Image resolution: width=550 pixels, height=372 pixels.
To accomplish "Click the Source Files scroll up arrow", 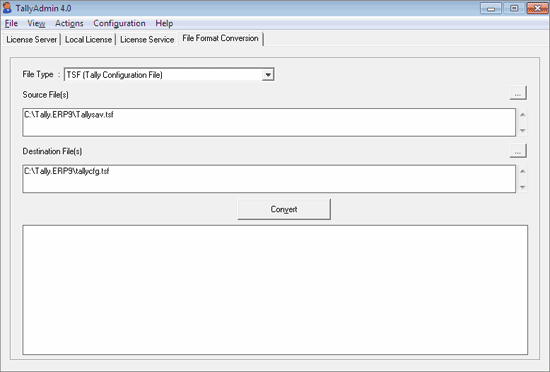I will point(523,115).
